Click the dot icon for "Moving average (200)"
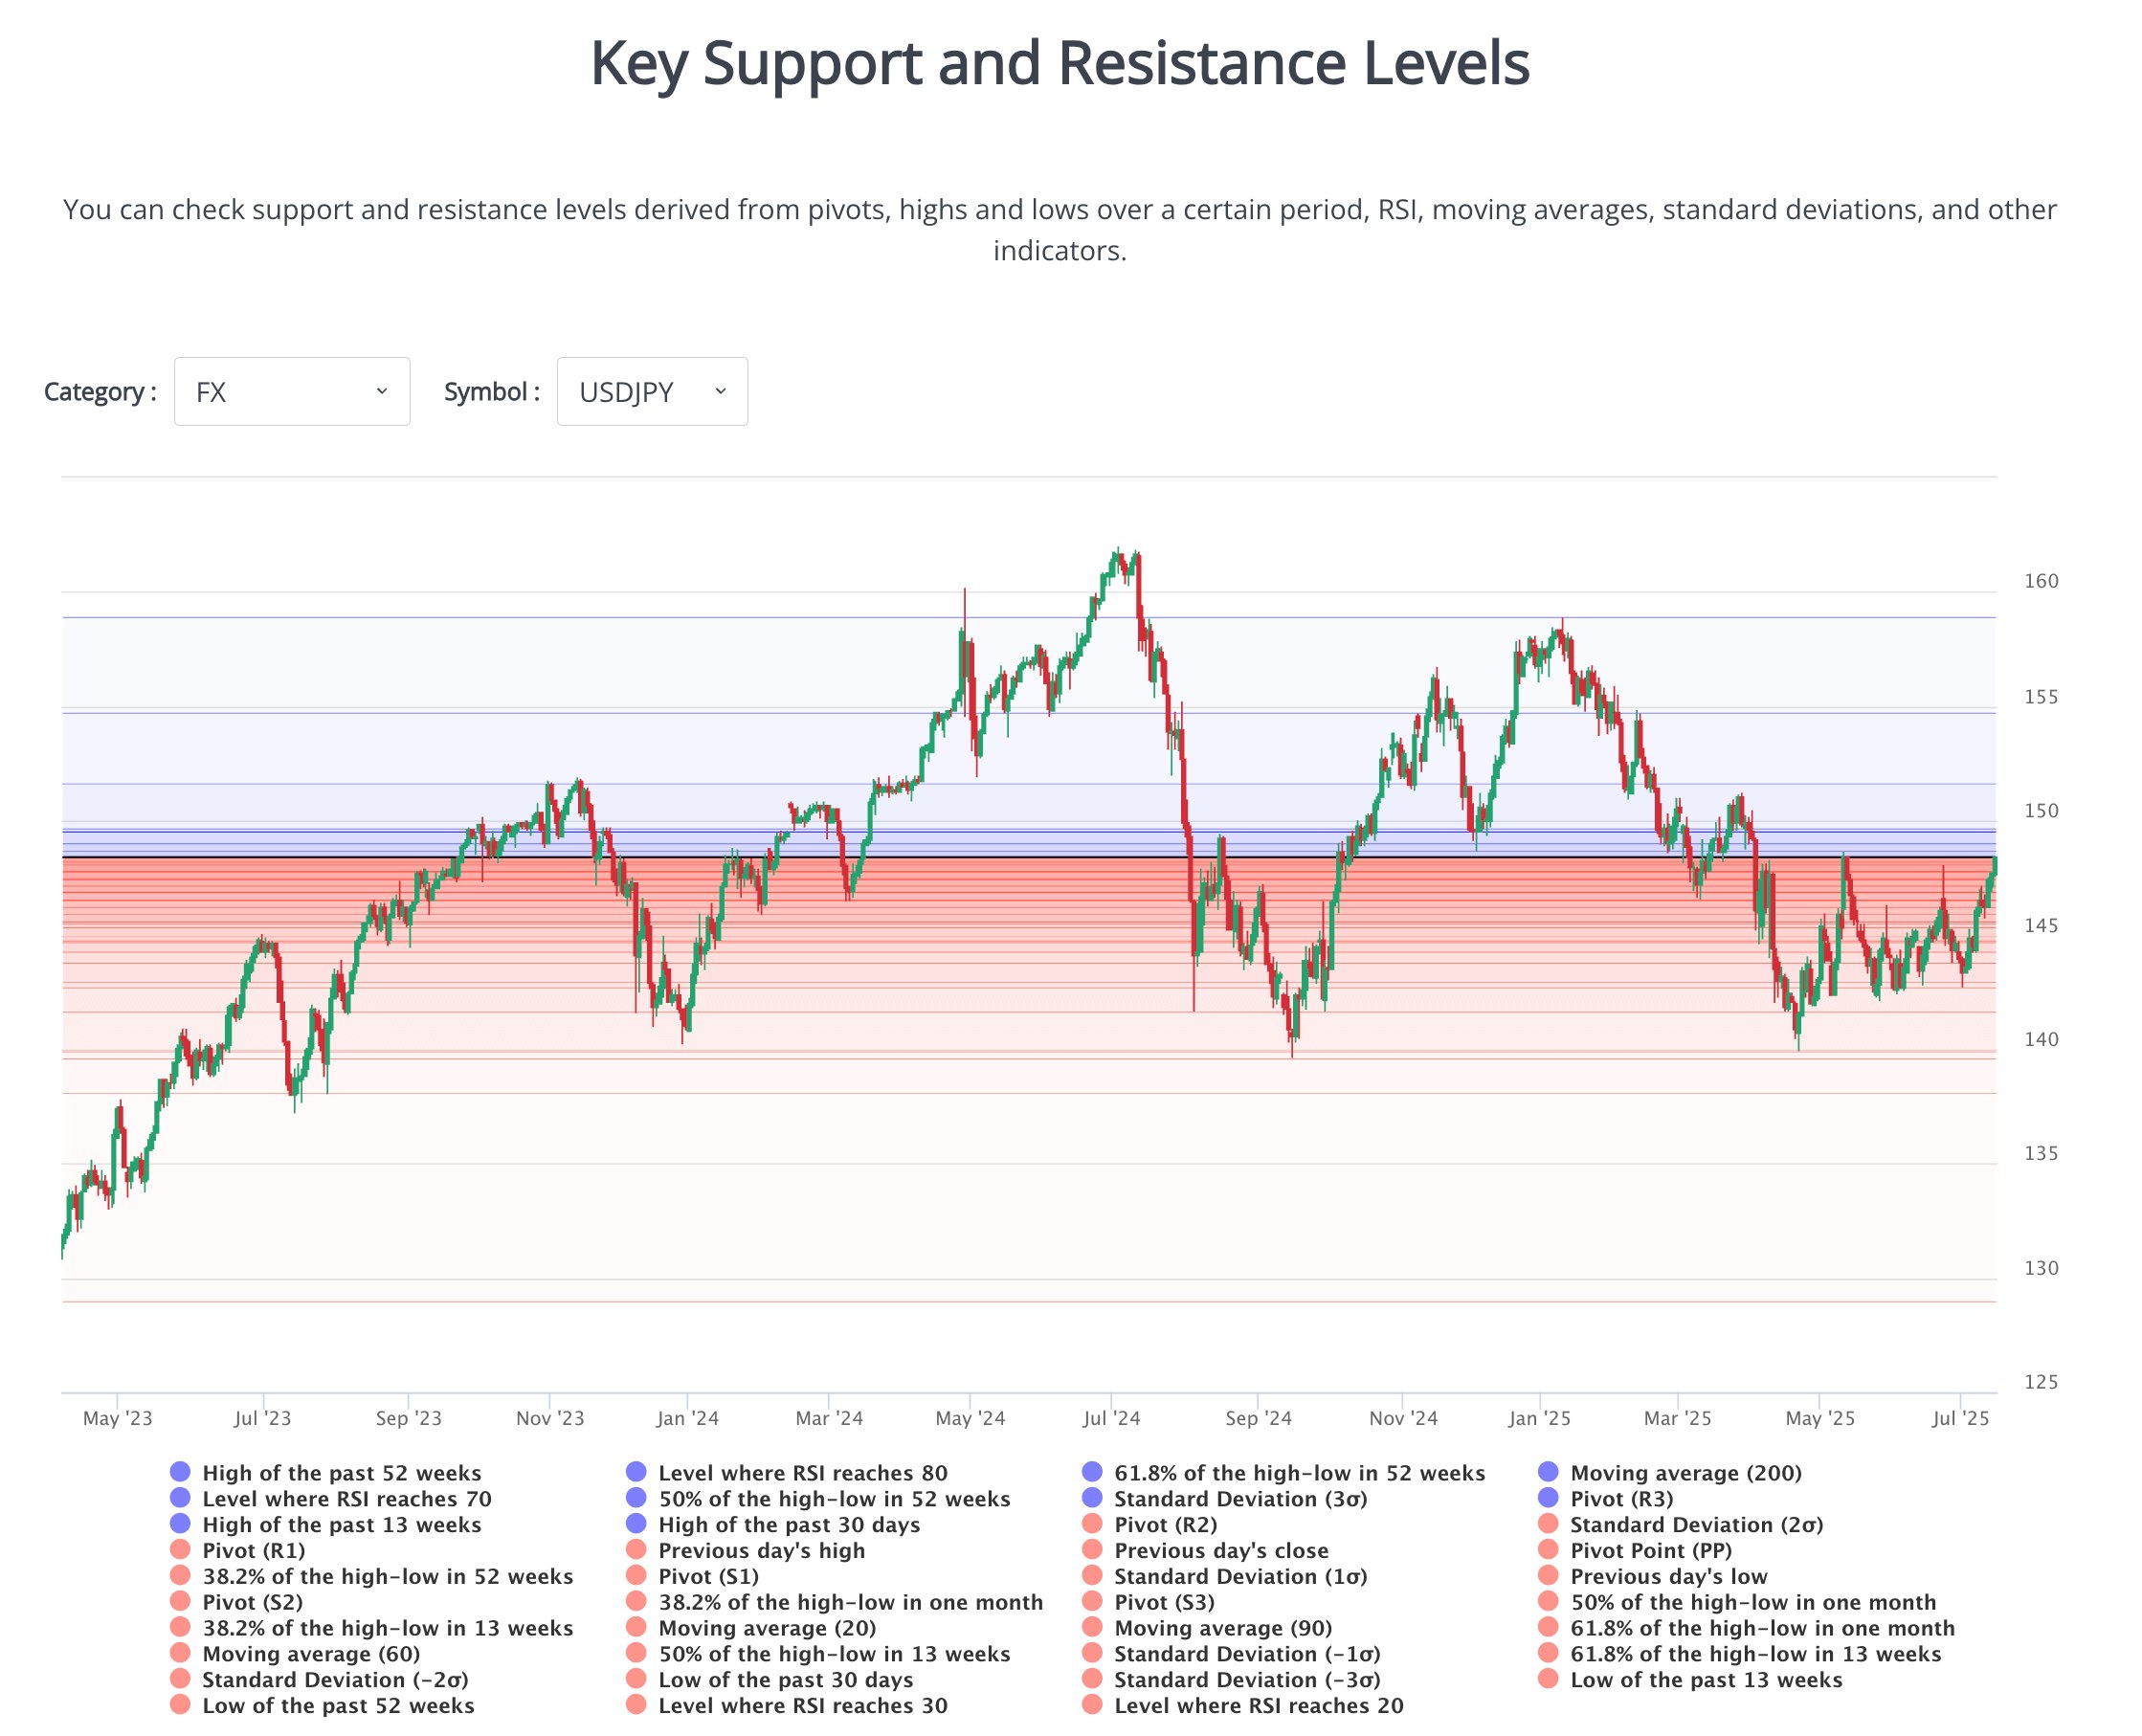Image resolution: width=2142 pixels, height=1736 pixels. (1548, 1473)
